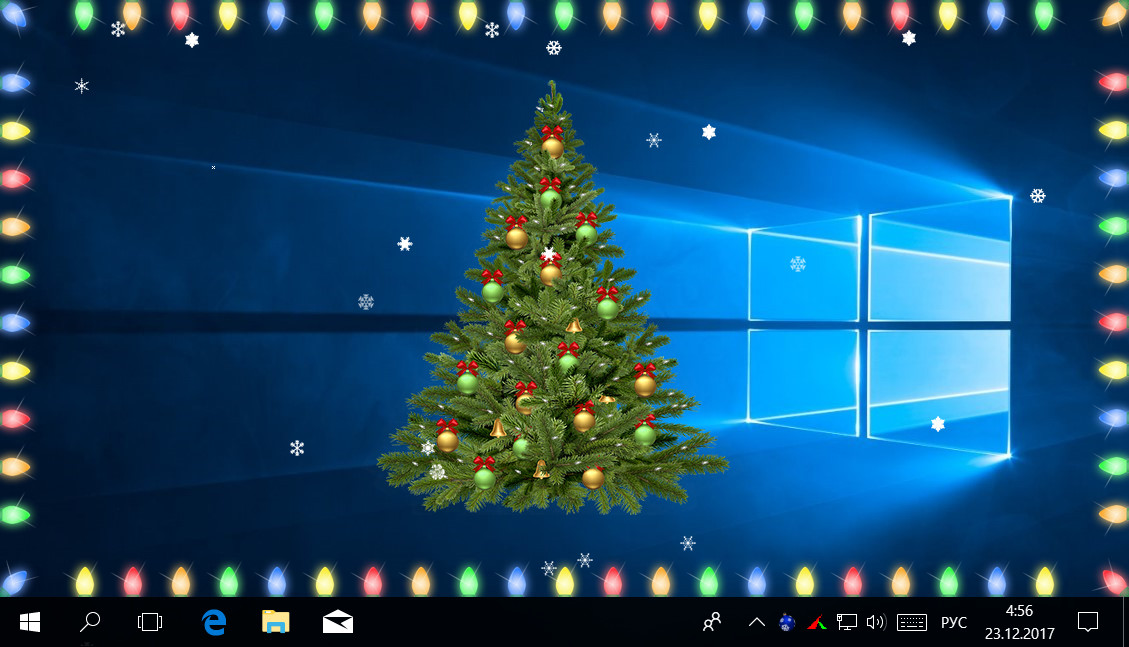This screenshot has width=1129, height=647.
Task: Open the volume control speaker icon
Action: [876, 622]
